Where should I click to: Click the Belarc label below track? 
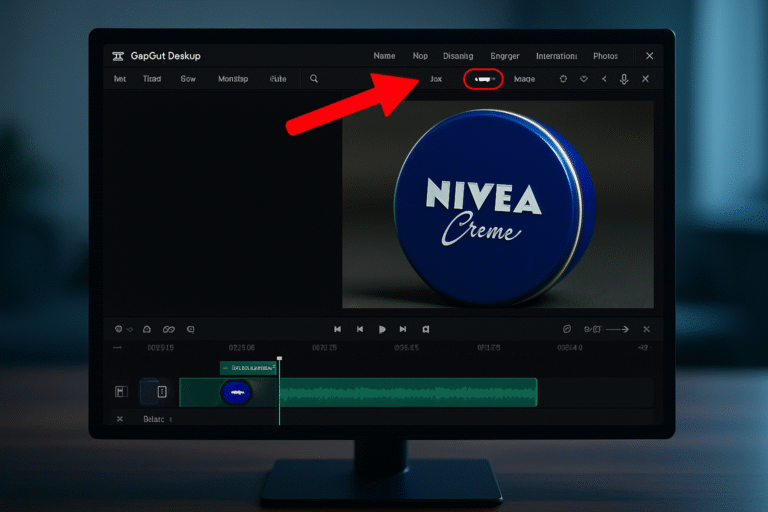[154, 419]
